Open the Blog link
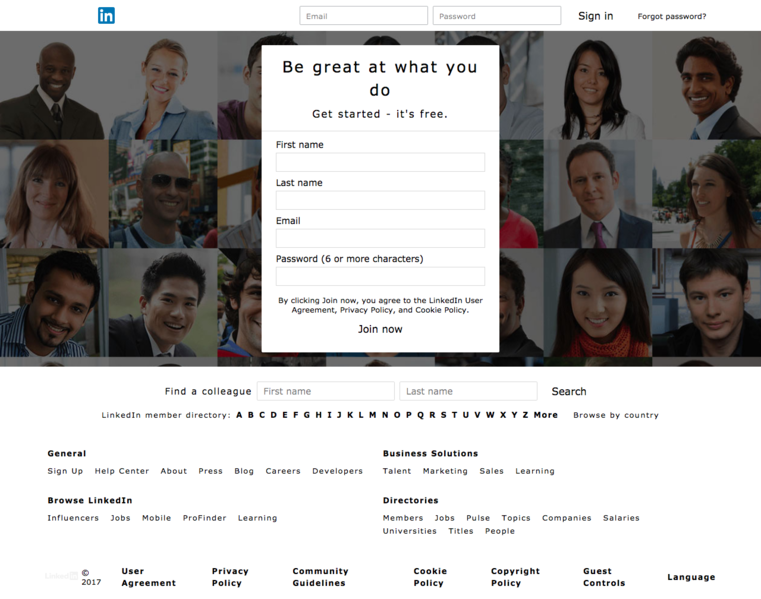761x599 pixels. [x=244, y=471]
